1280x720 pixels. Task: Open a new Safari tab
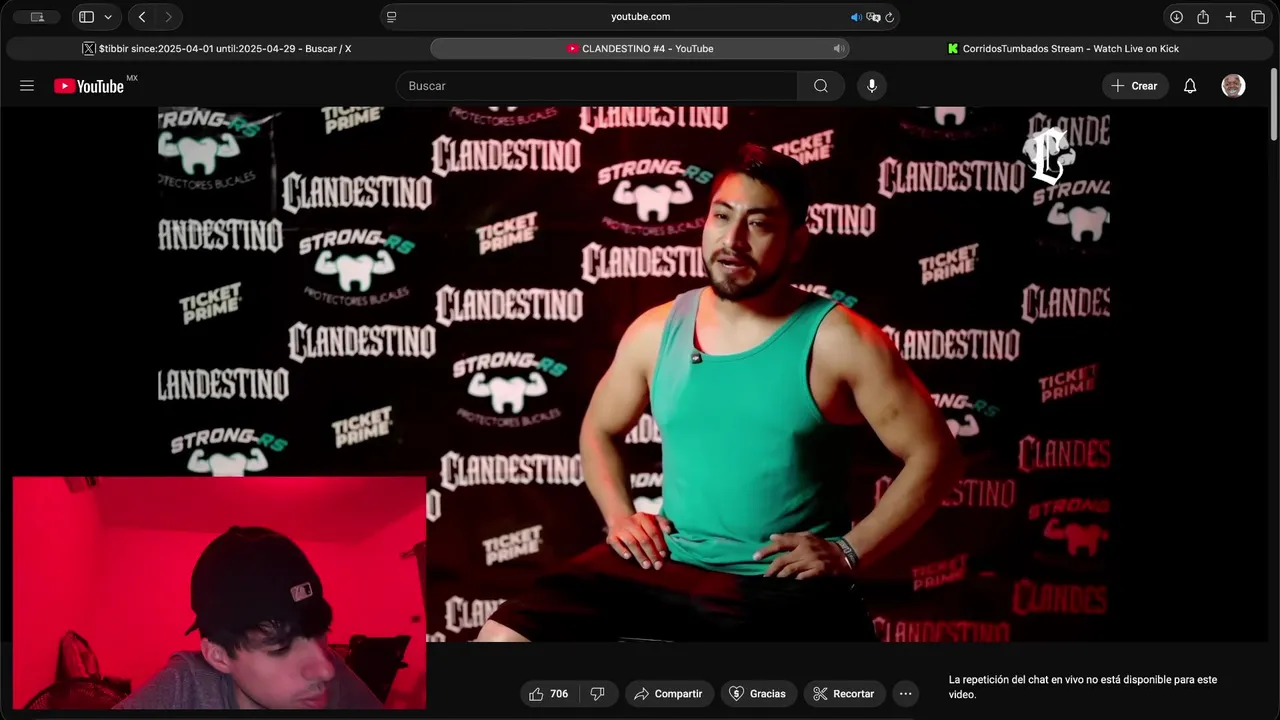coord(1231,17)
